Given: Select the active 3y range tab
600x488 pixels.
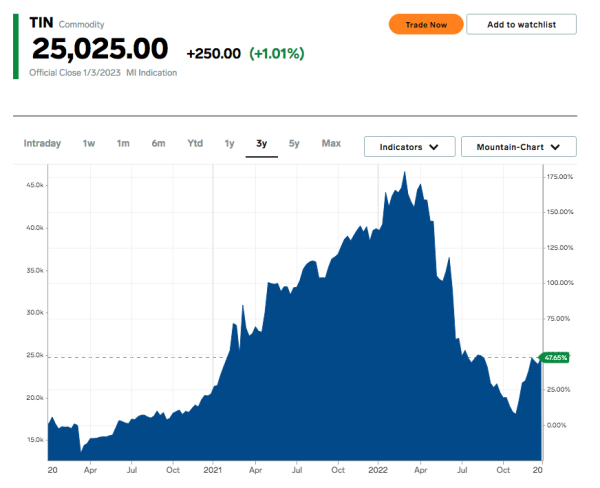Looking at the screenshot, I should click(261, 144).
